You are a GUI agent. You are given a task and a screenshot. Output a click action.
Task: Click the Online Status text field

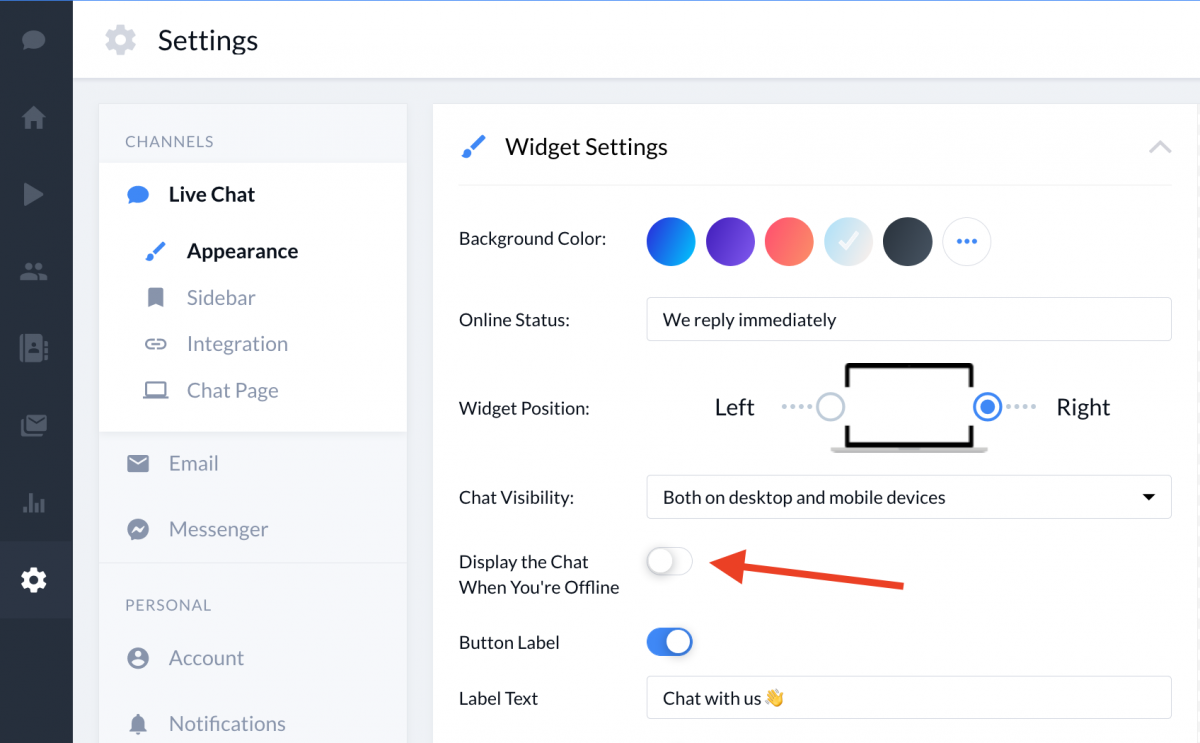click(x=909, y=319)
